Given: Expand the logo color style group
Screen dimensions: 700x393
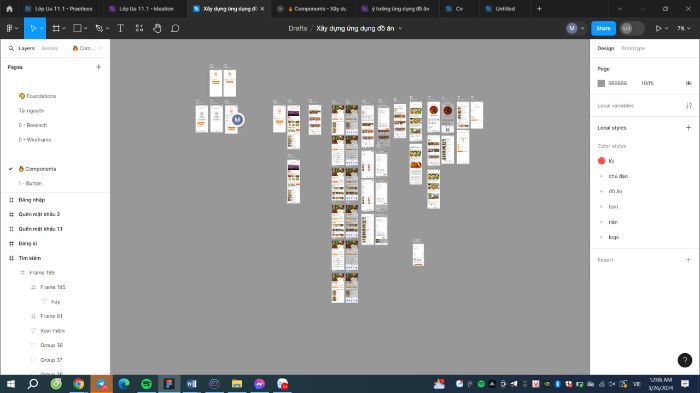Looking at the screenshot, I should pos(601,237).
